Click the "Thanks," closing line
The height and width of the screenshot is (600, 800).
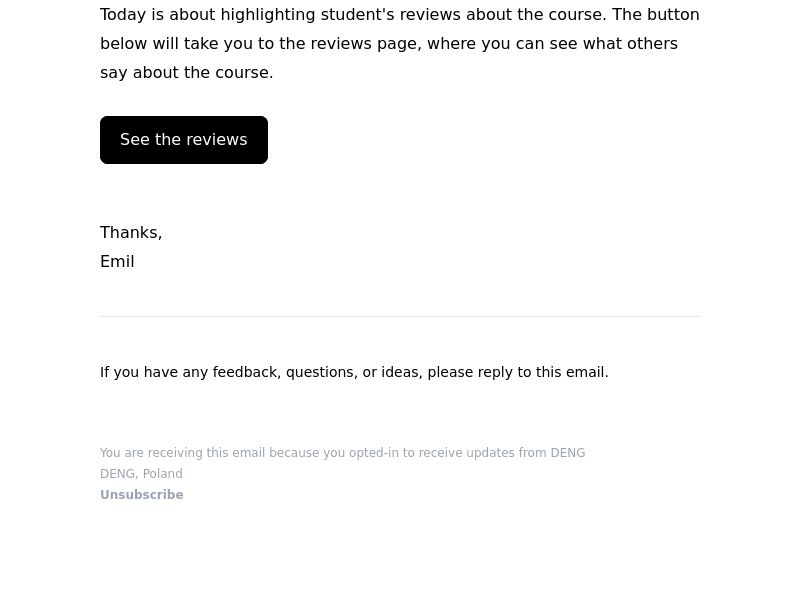131,233
